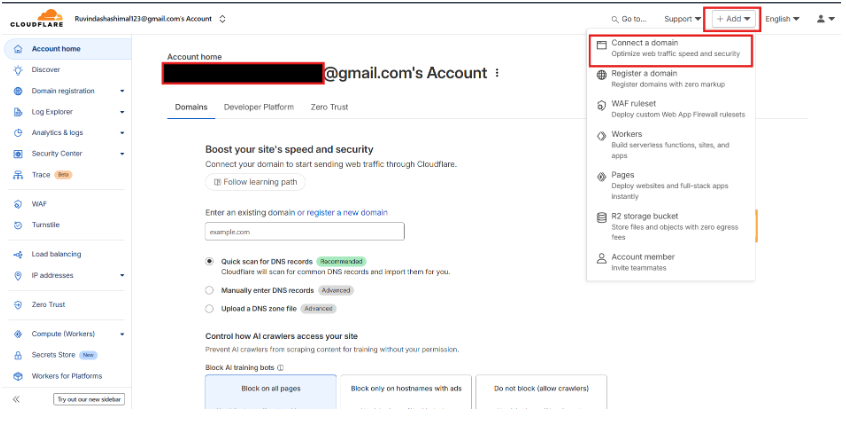846x439 pixels.
Task: Select Quick scan for DNS records
Action: pos(210,261)
